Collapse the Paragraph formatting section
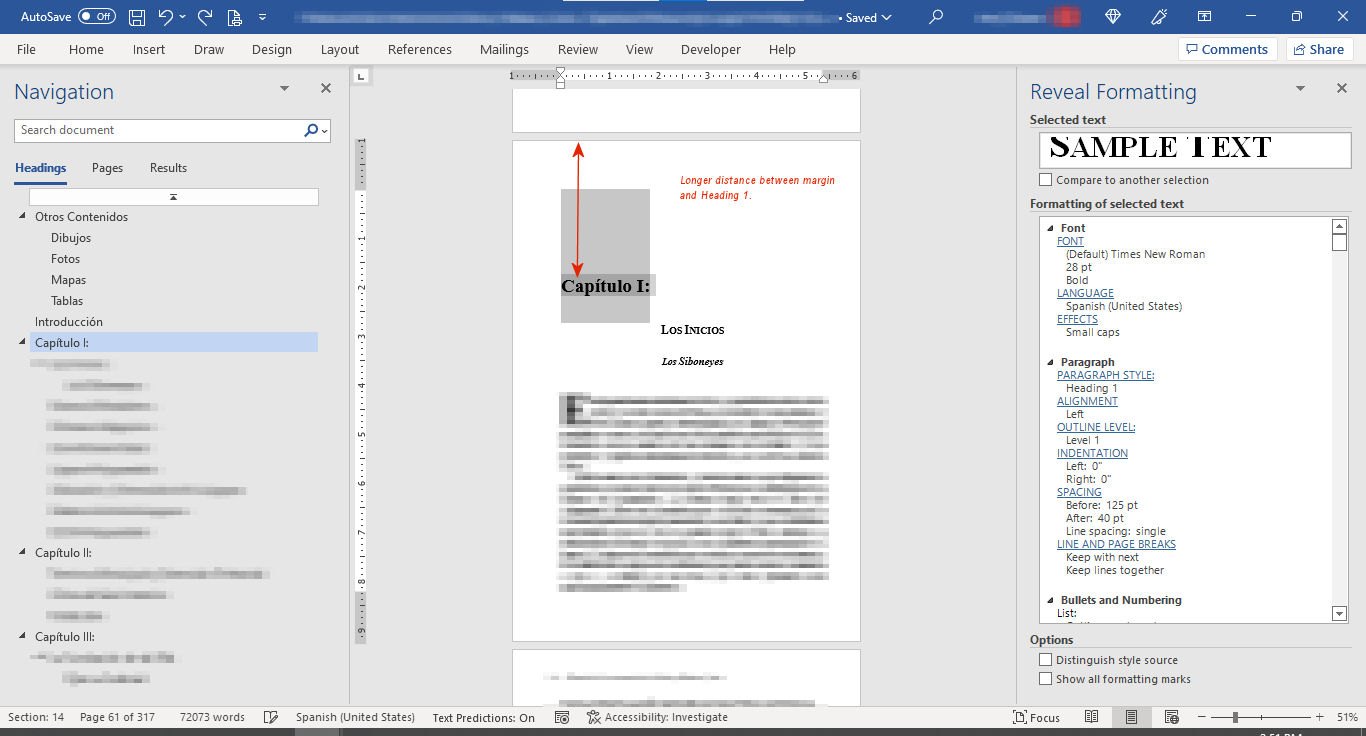 pyautogui.click(x=1050, y=362)
